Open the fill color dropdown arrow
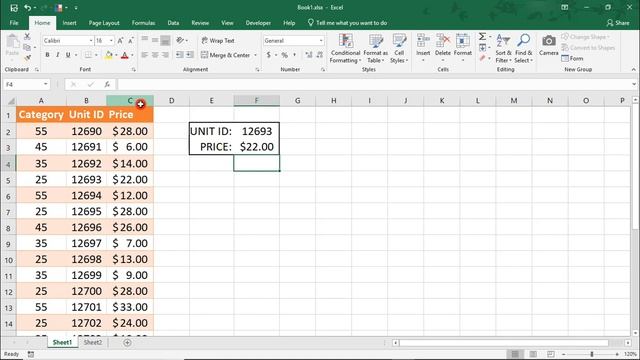Screen dimensions: 640x360 [x=116, y=55]
